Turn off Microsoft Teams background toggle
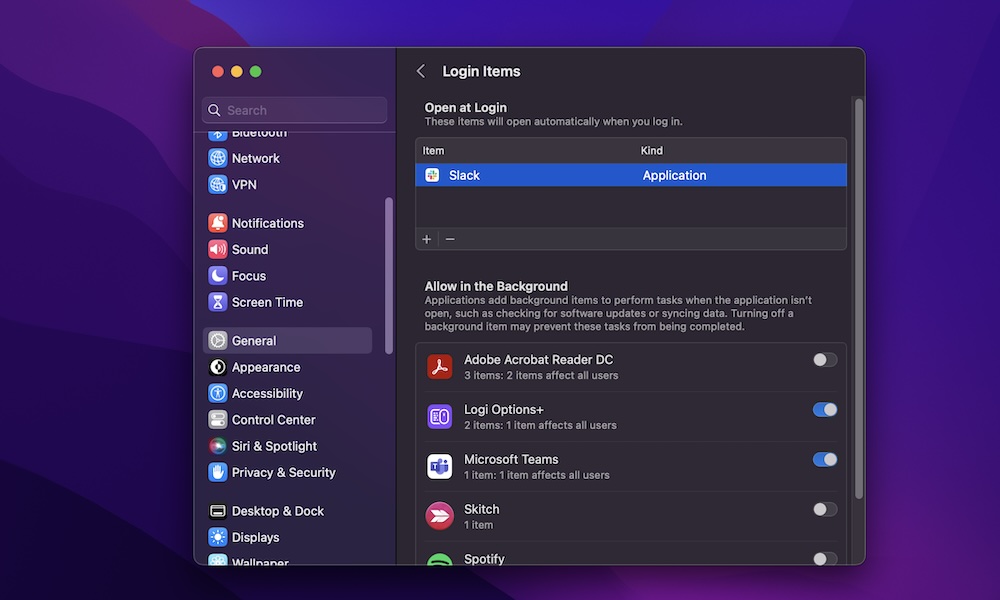The width and height of the screenshot is (1000, 600). (x=824, y=460)
